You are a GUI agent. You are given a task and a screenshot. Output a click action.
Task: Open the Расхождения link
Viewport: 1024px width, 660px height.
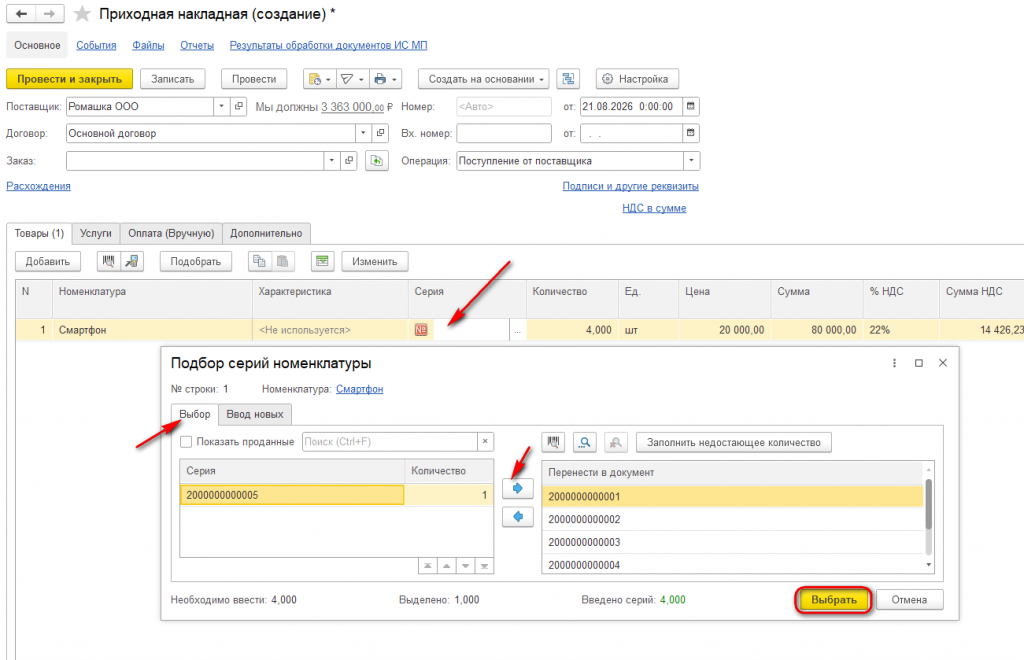(39, 186)
